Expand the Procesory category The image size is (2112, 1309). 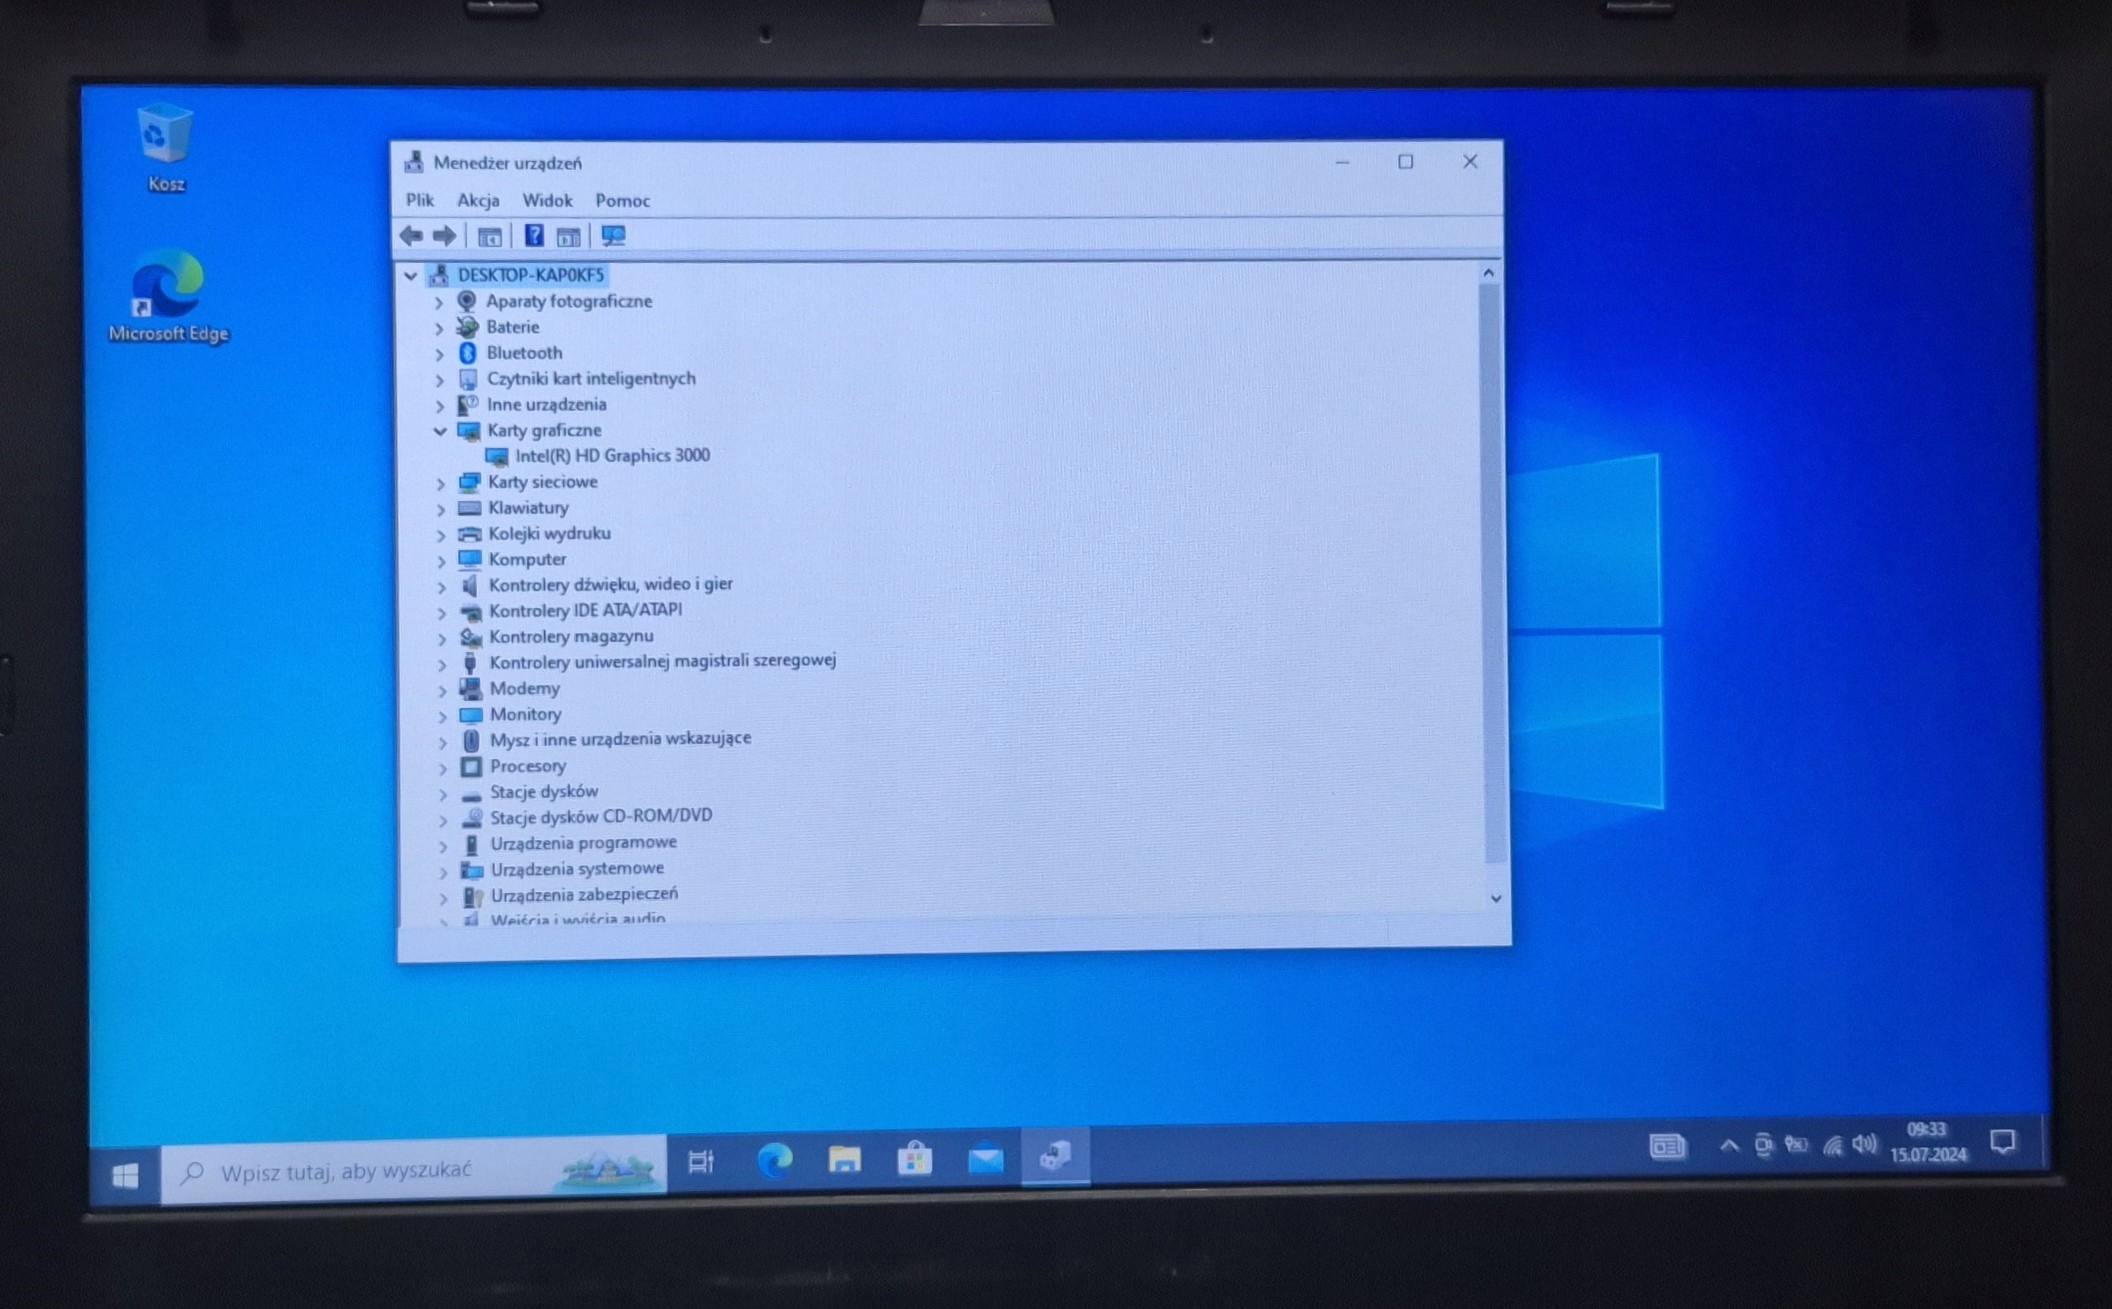pyautogui.click(x=443, y=768)
